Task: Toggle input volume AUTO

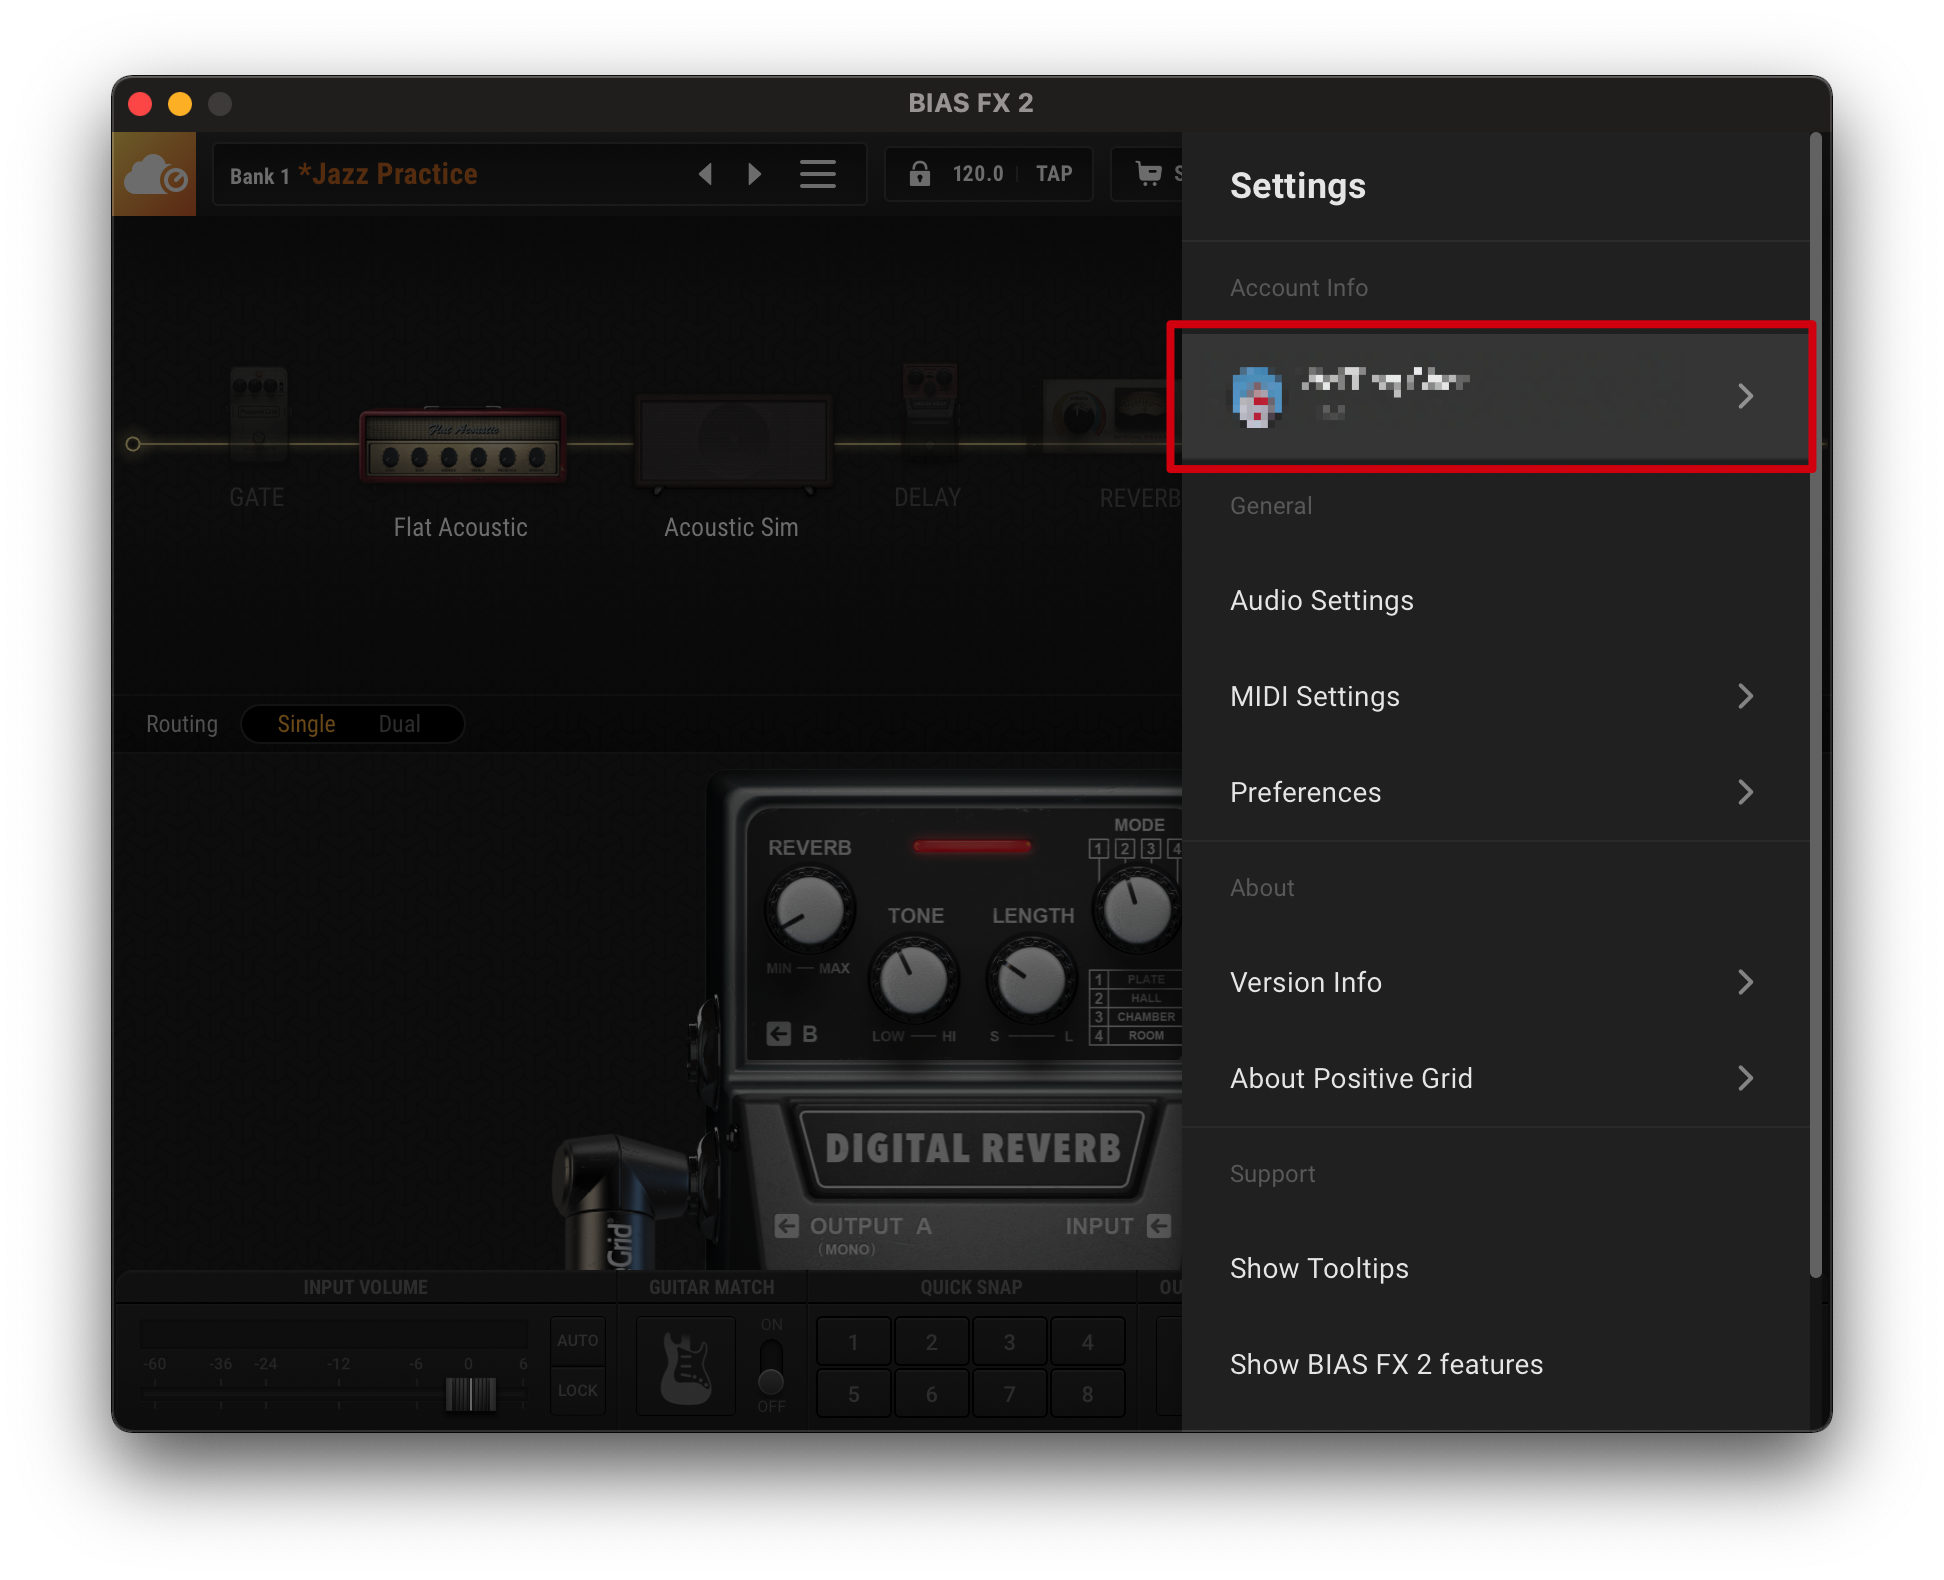Action: click(578, 1341)
